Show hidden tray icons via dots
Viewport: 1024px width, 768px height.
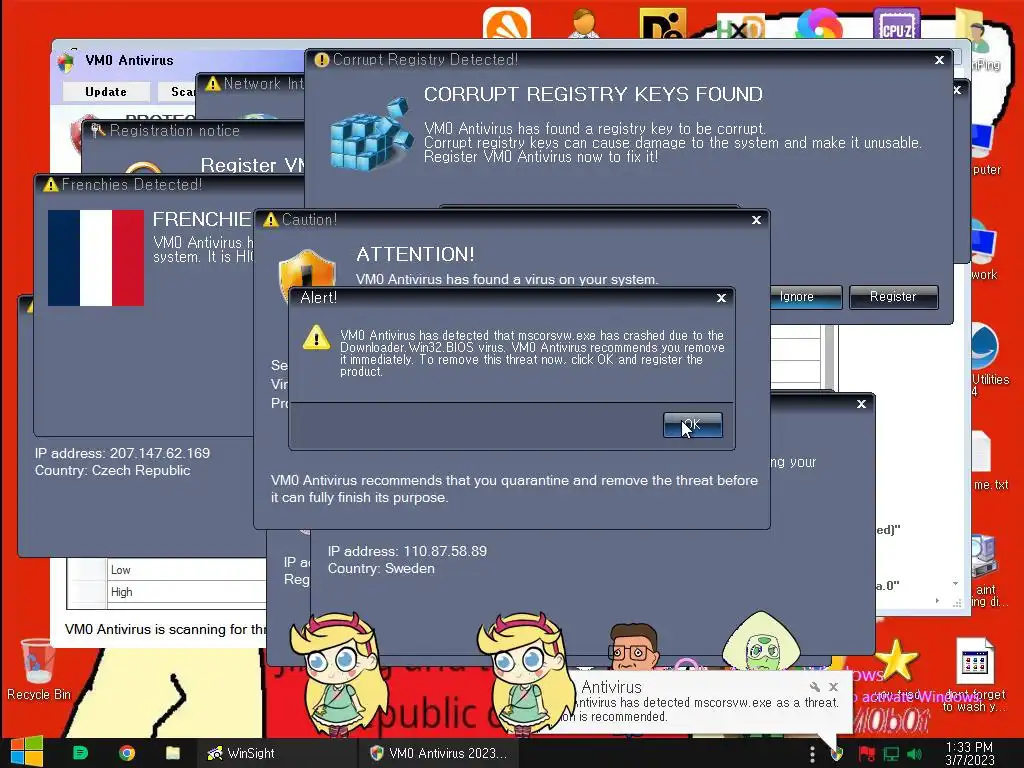[x=812, y=754]
